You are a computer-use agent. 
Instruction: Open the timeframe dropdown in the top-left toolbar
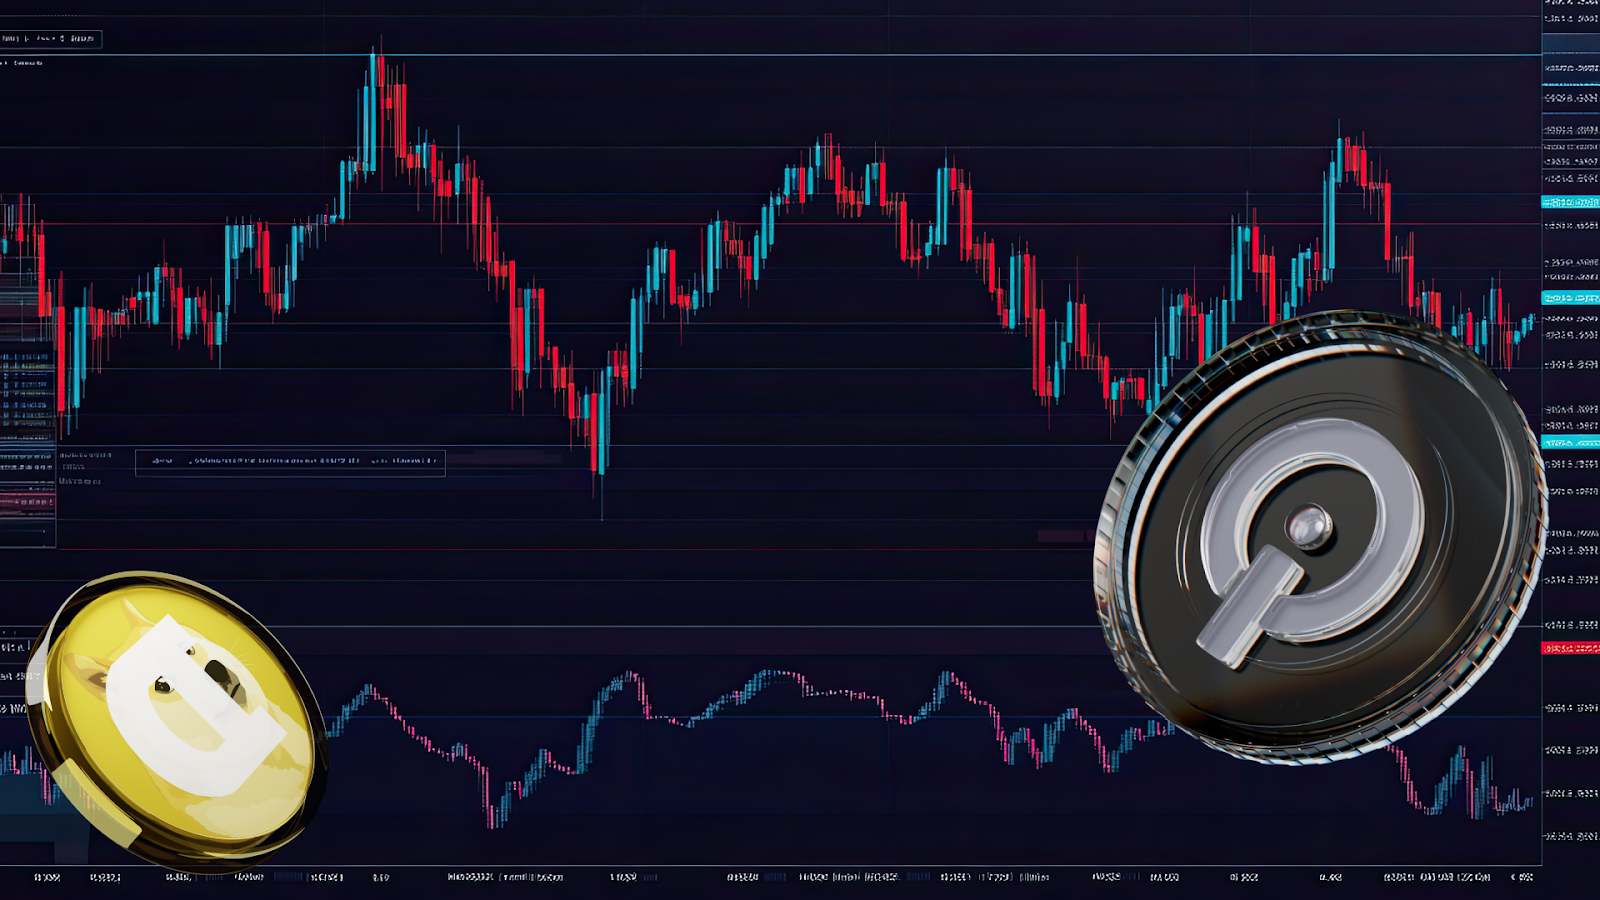click(x=28, y=39)
